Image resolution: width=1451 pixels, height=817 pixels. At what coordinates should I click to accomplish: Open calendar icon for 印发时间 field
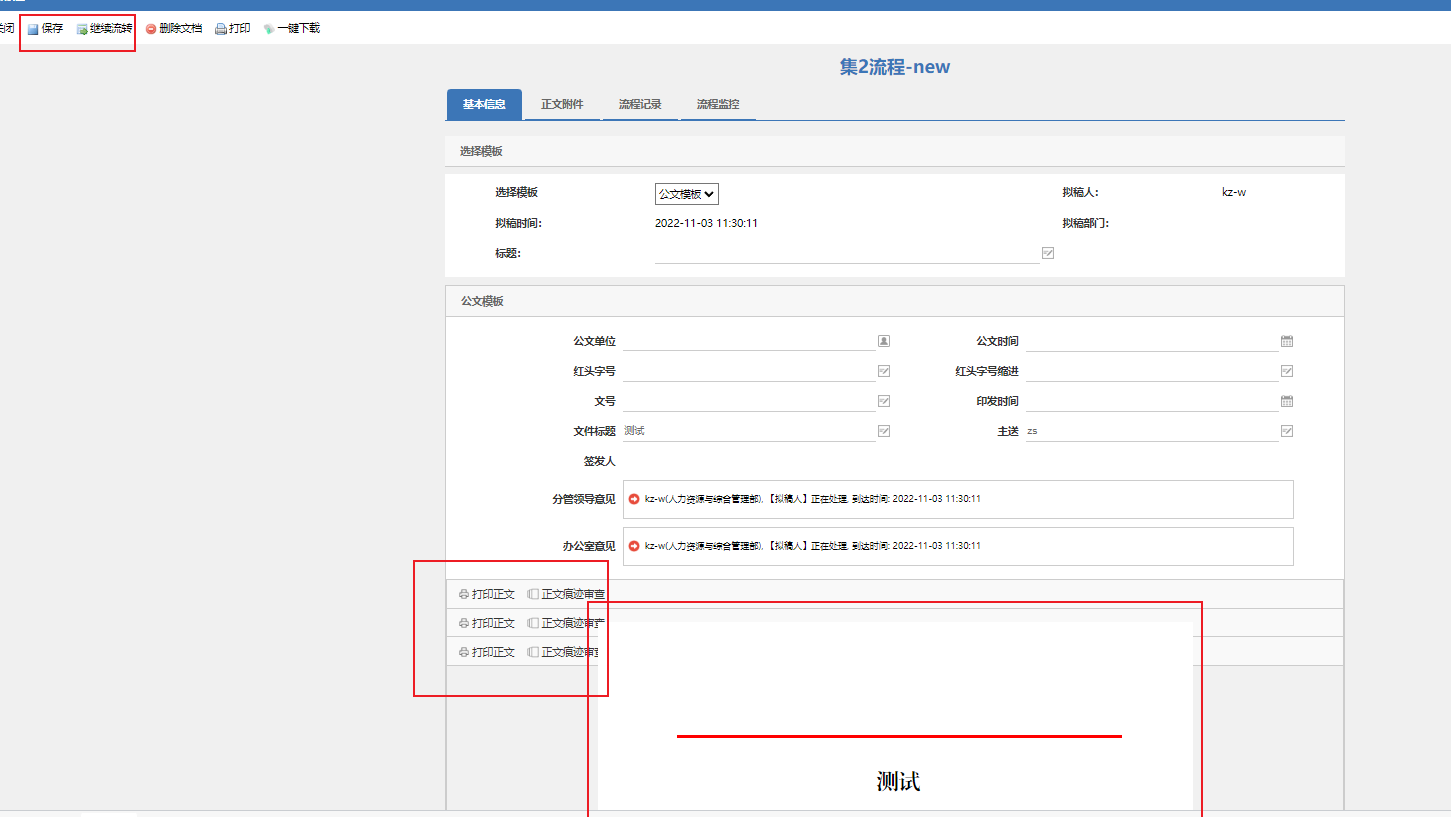point(1287,401)
